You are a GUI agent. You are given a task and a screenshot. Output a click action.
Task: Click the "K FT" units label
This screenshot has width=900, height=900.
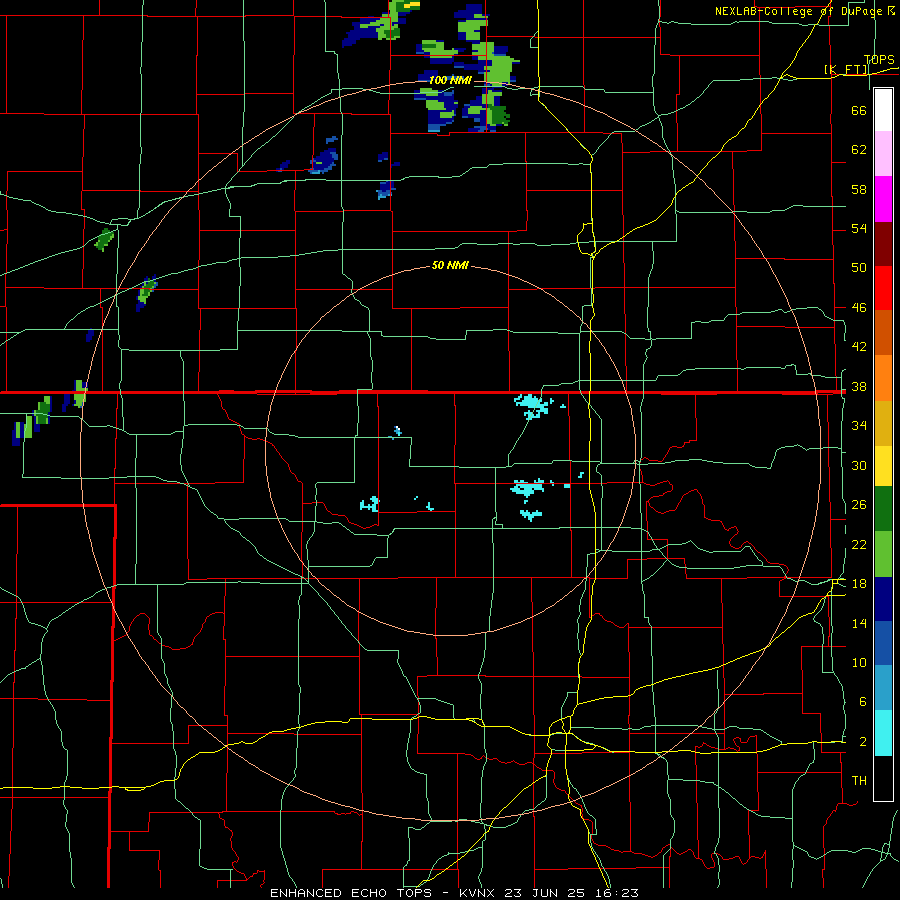pos(846,69)
